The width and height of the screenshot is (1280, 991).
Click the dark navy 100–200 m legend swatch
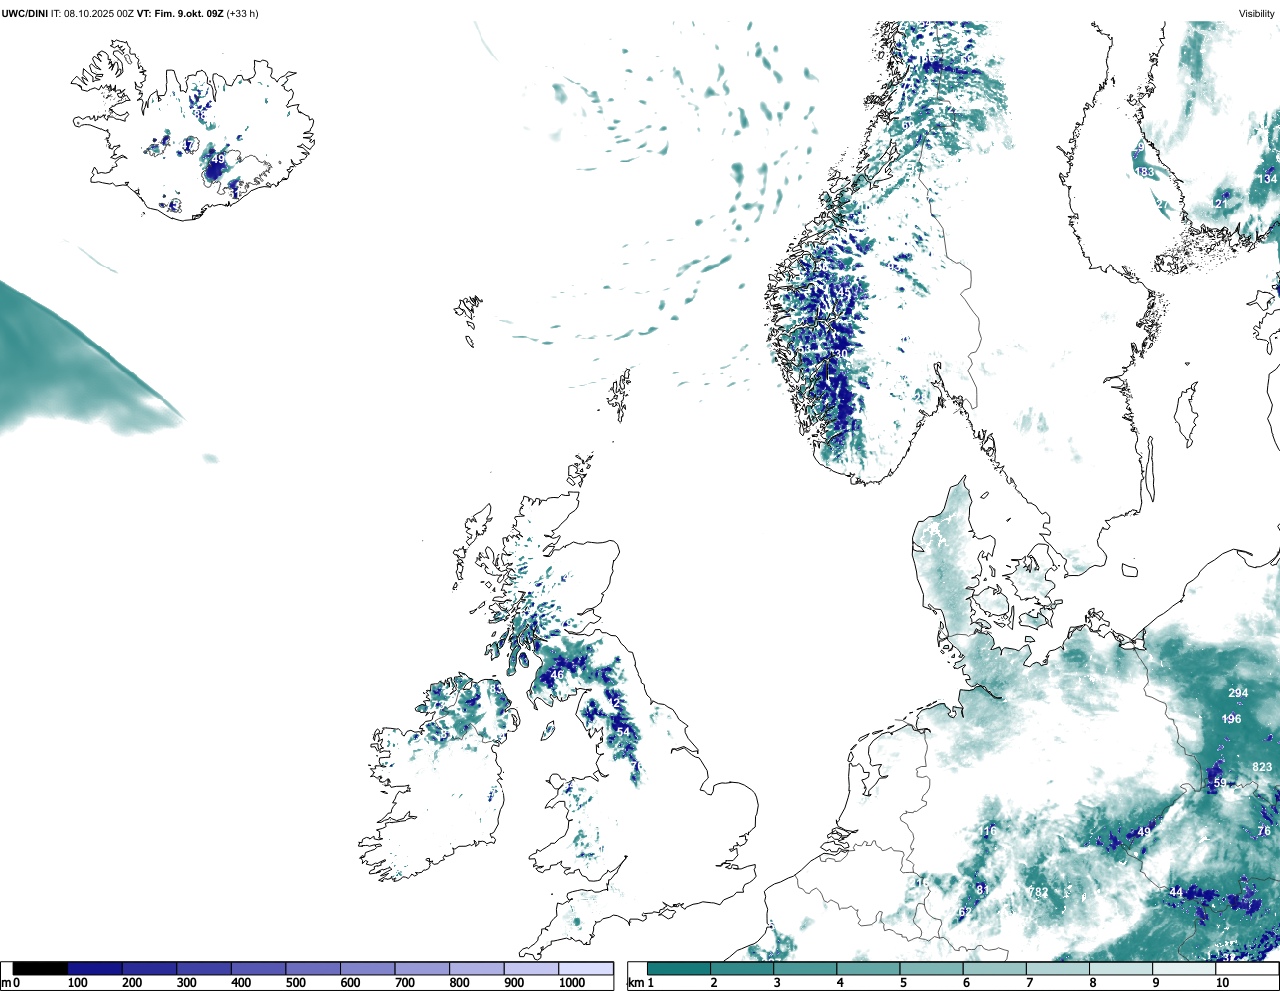[95, 969]
